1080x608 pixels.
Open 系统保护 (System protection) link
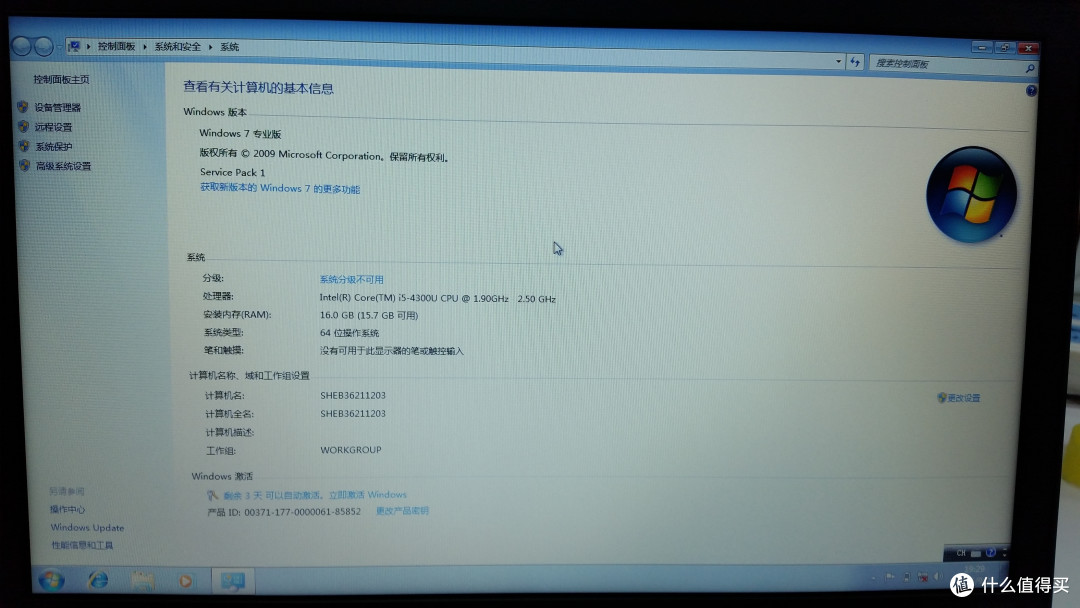[54, 147]
